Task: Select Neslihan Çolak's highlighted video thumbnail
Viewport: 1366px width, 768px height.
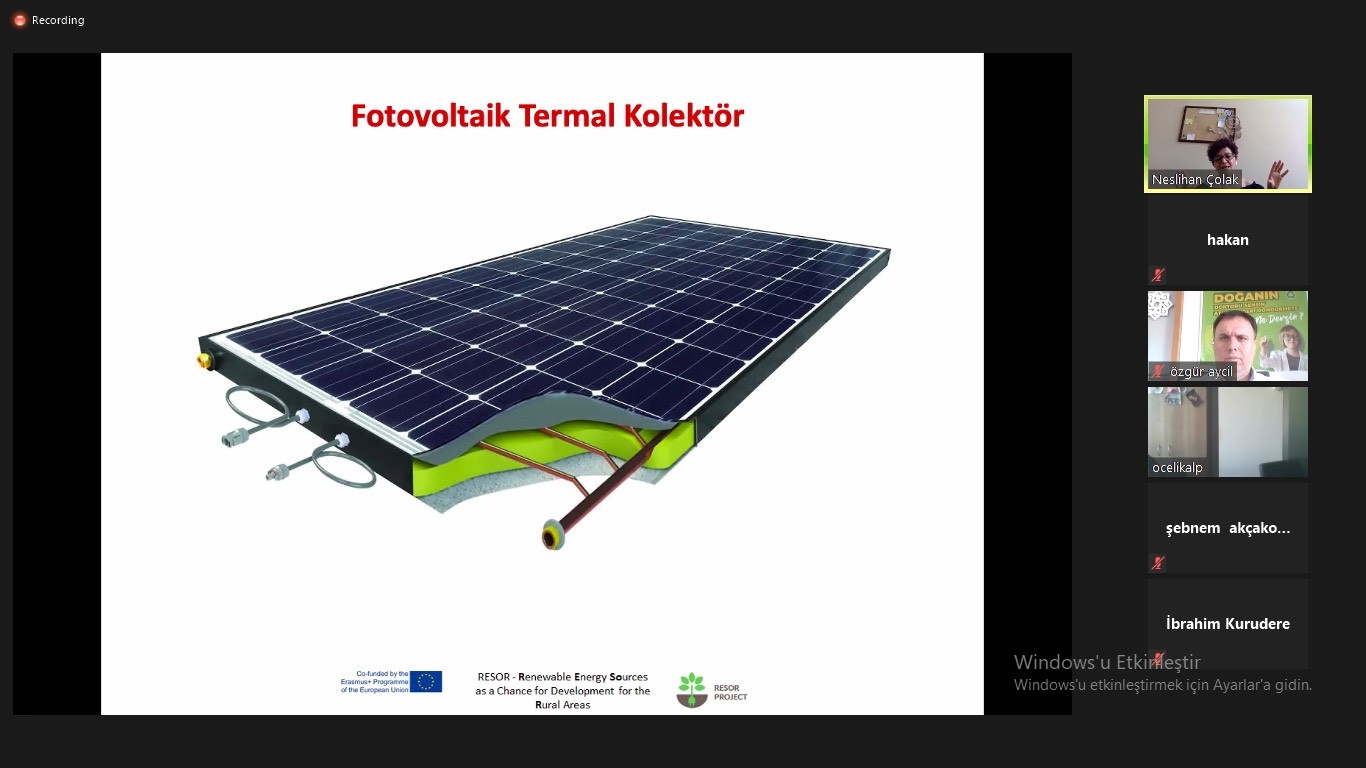Action: [x=1227, y=143]
